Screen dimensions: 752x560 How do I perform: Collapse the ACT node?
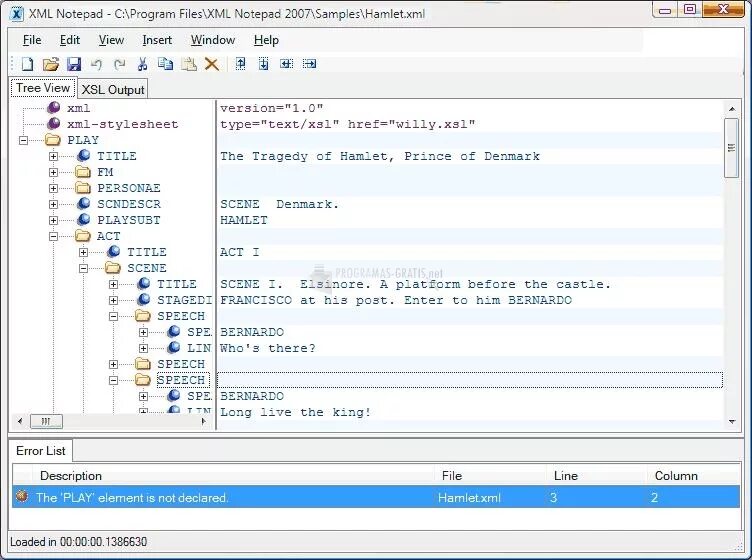[x=53, y=236]
